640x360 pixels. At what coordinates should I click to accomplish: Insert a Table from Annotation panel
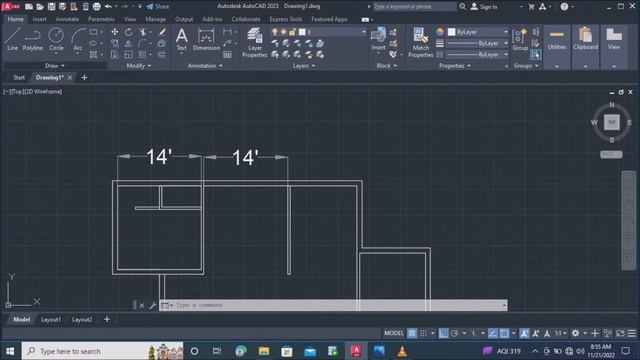[x=227, y=54]
